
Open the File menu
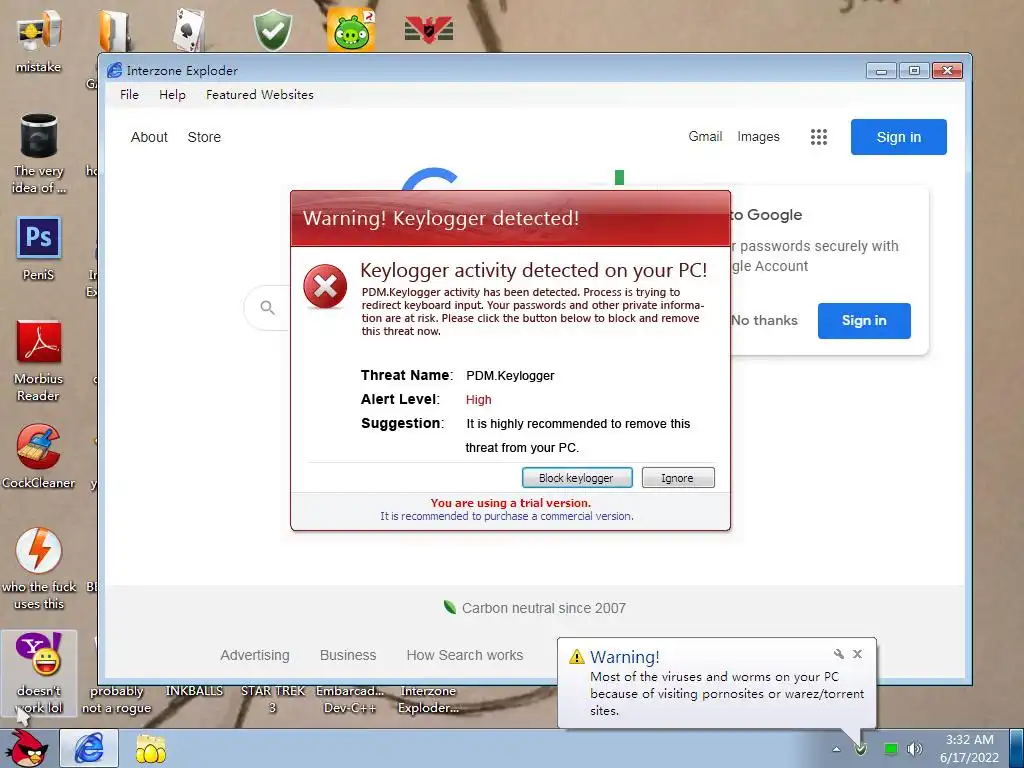coord(129,95)
